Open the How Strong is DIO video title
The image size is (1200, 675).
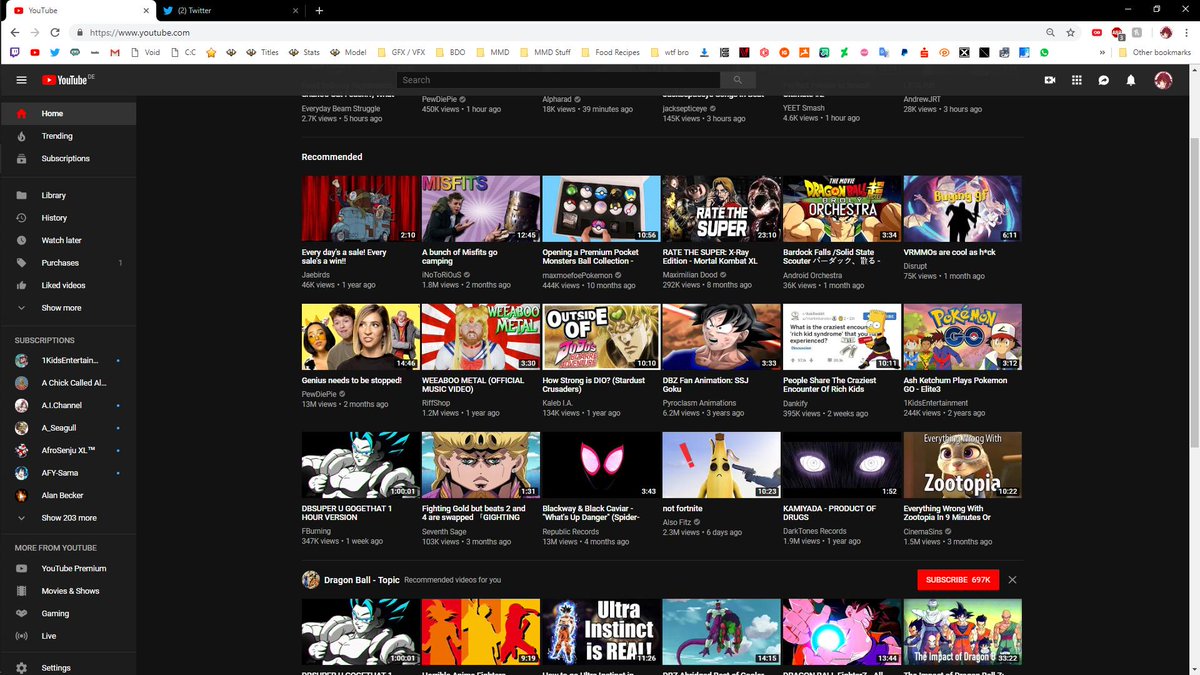click(x=596, y=386)
